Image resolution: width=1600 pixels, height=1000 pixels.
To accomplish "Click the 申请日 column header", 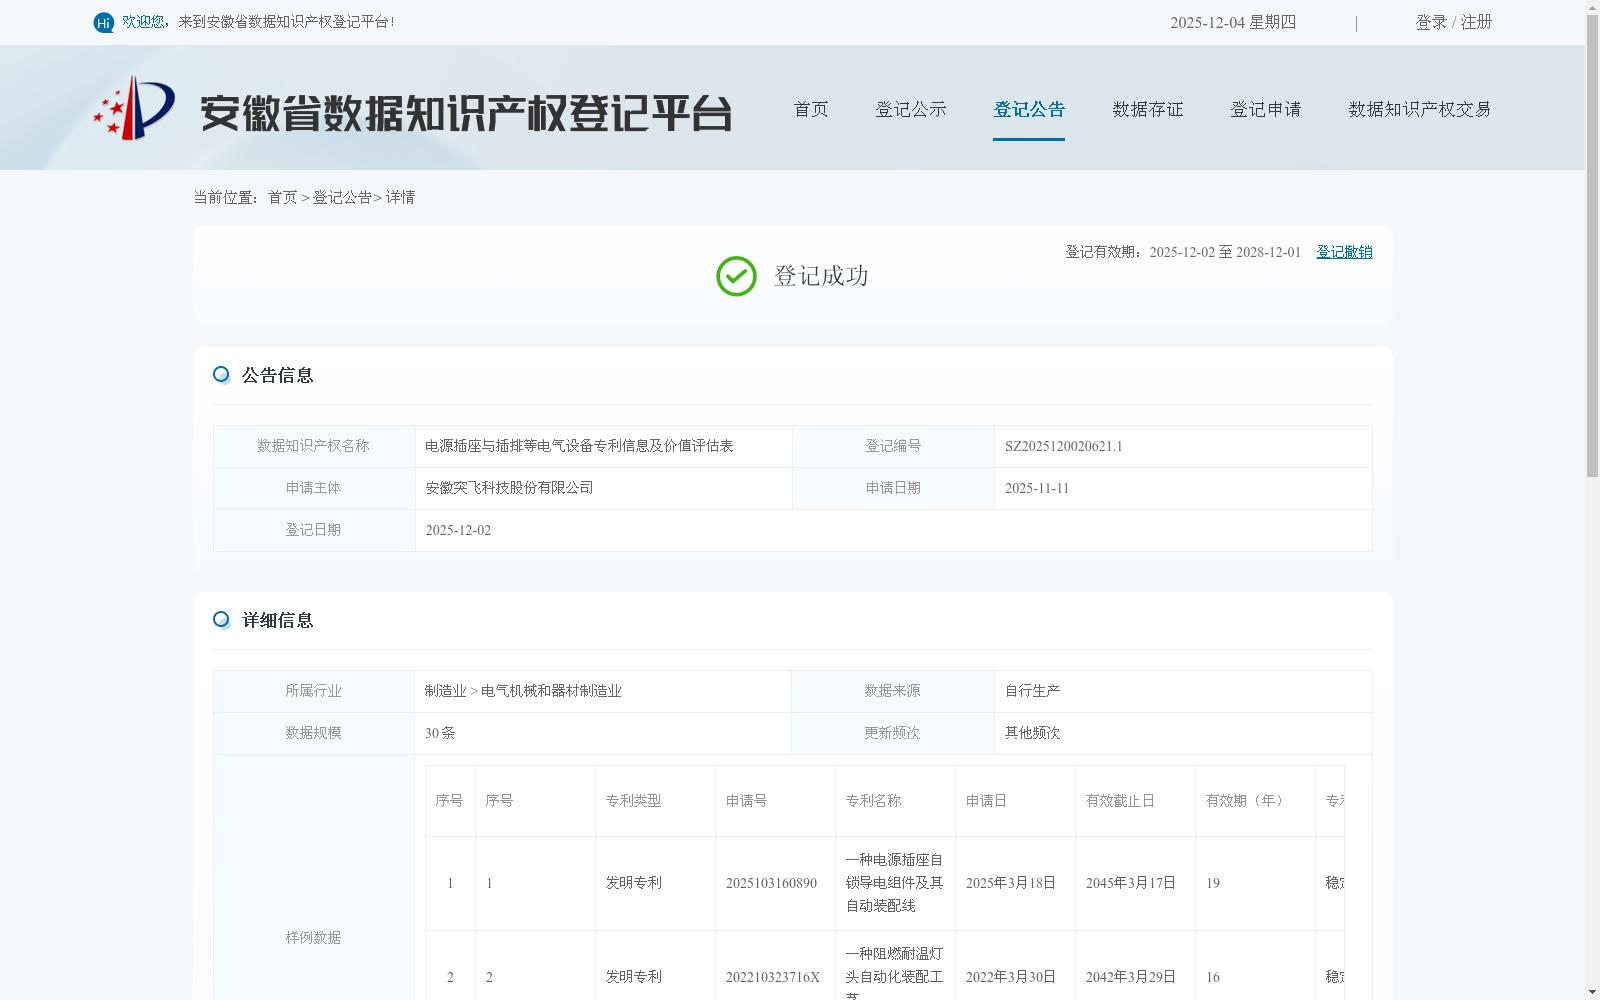I will click(986, 801).
